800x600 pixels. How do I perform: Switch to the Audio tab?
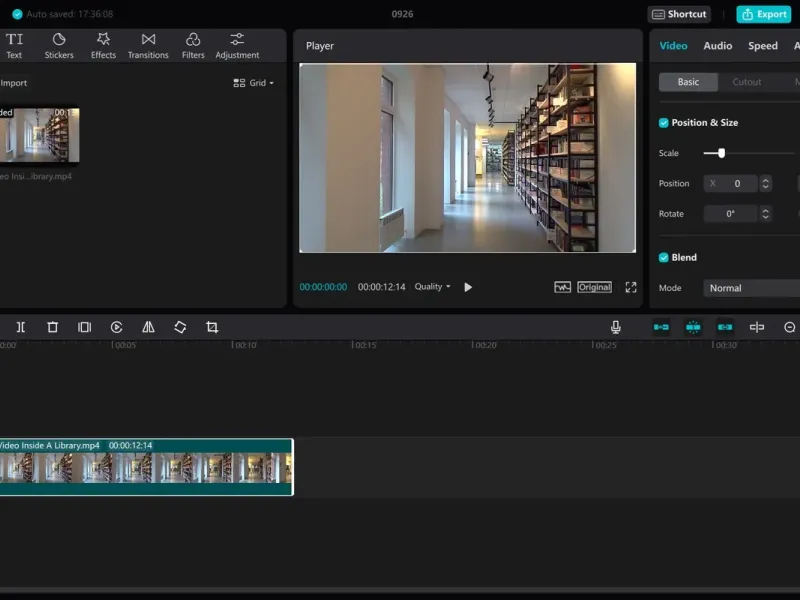[x=717, y=46]
